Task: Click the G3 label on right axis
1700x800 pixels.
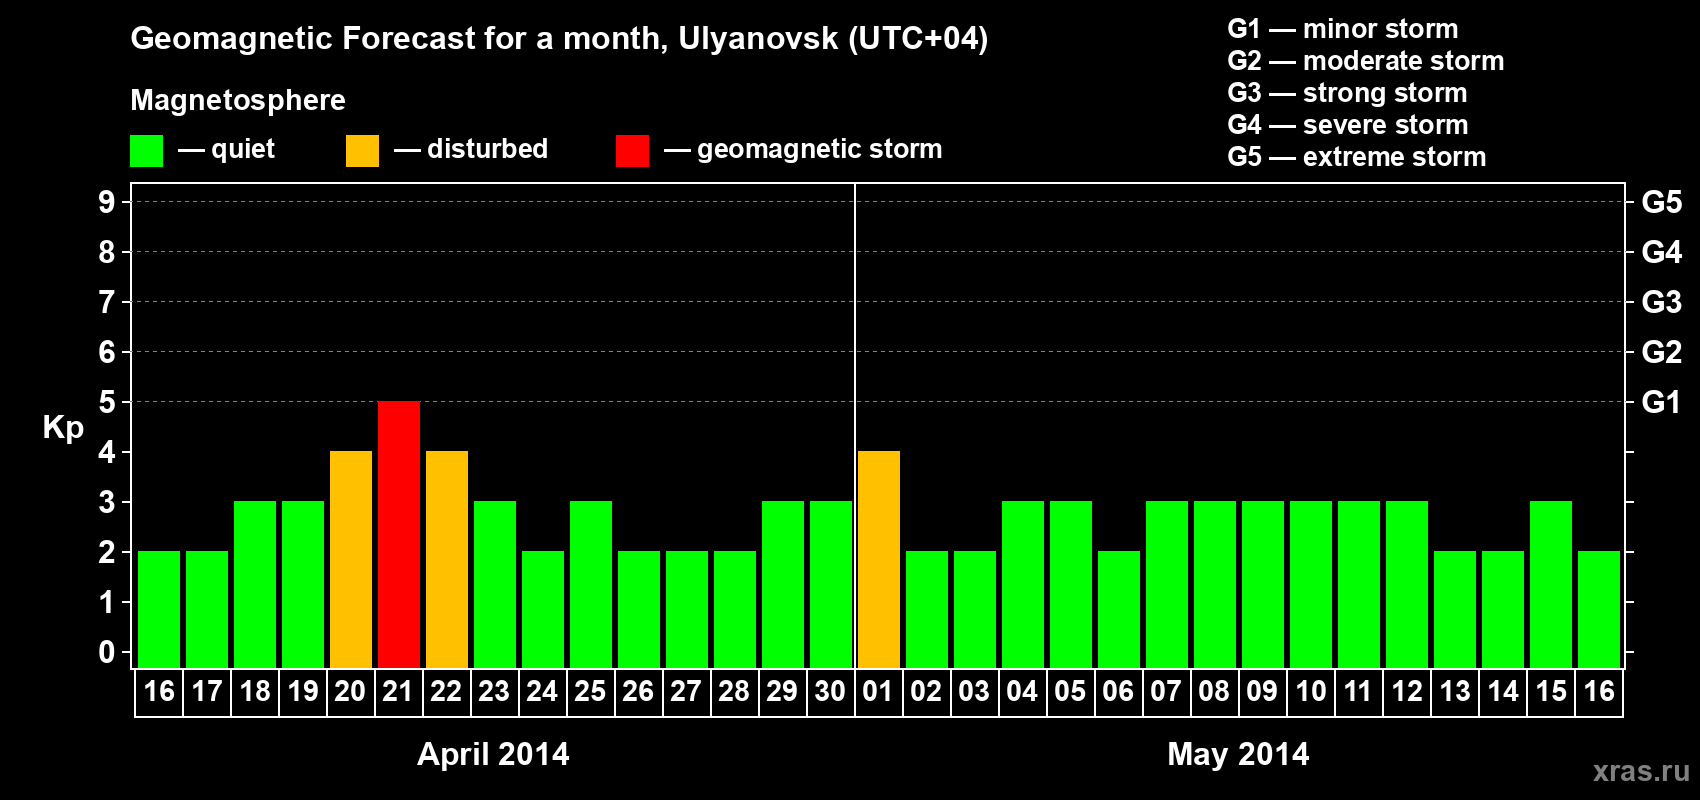Action: pos(1662,302)
